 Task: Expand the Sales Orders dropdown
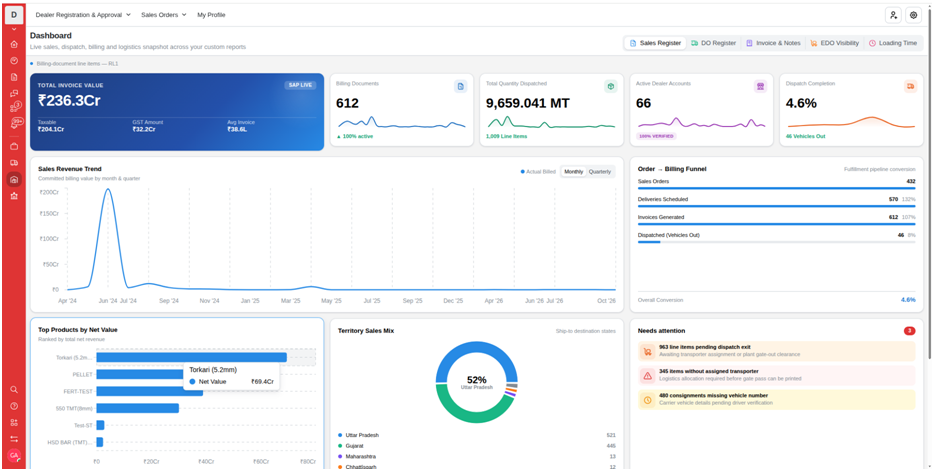pos(164,15)
